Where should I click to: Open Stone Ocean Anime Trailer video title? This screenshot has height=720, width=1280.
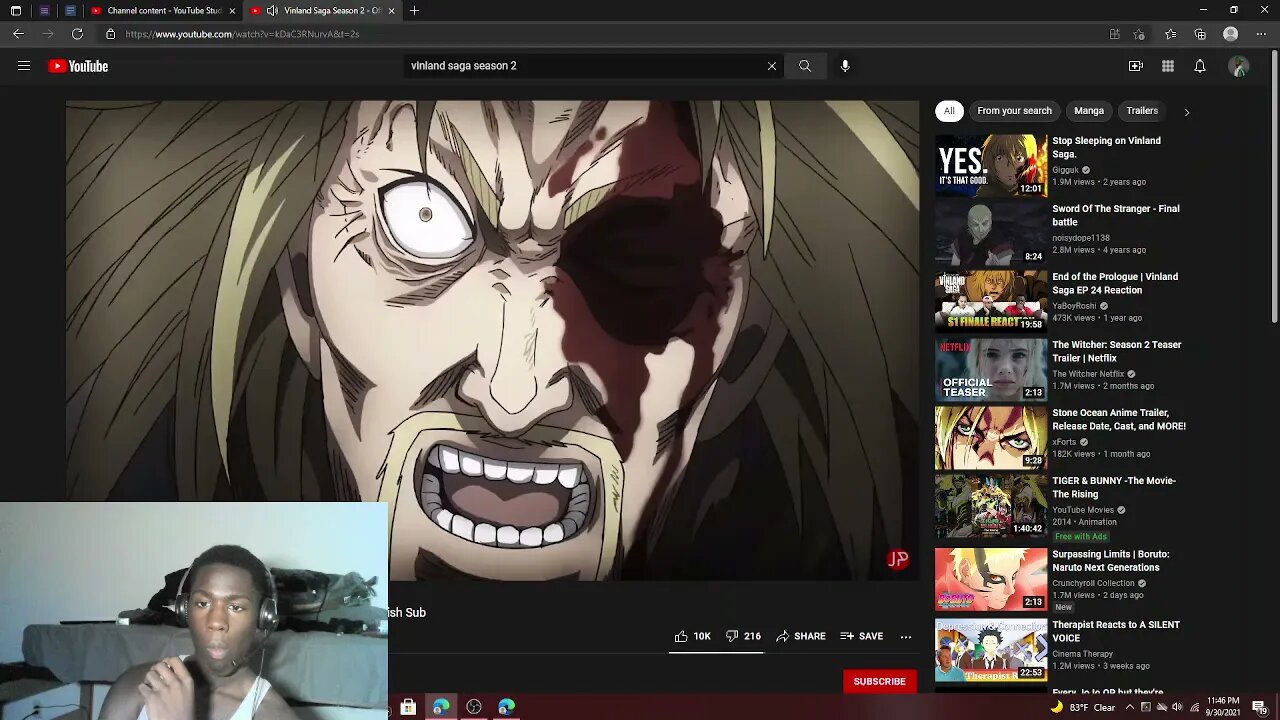[1119, 419]
